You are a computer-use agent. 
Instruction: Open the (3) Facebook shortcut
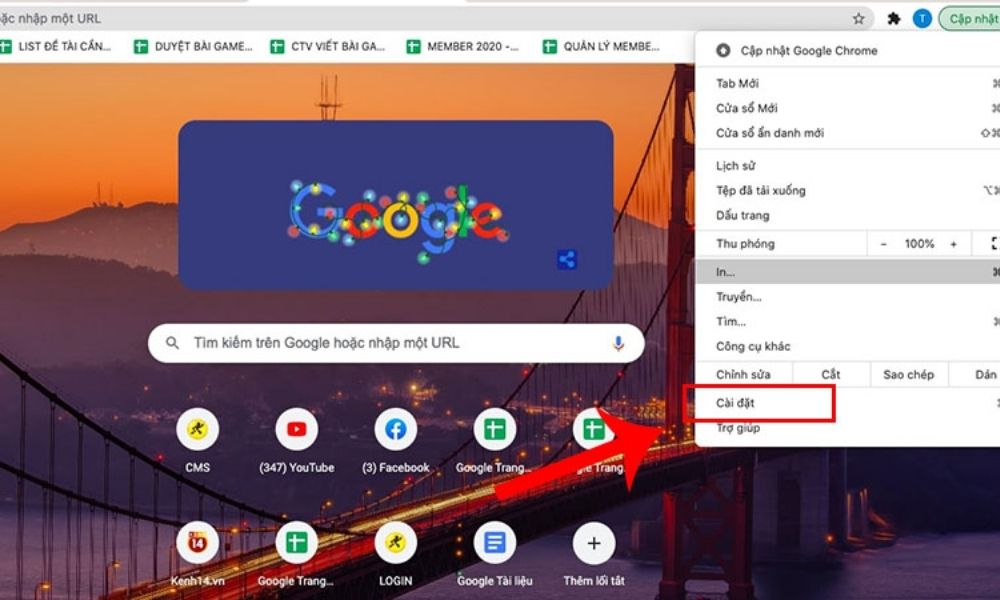[395, 440]
